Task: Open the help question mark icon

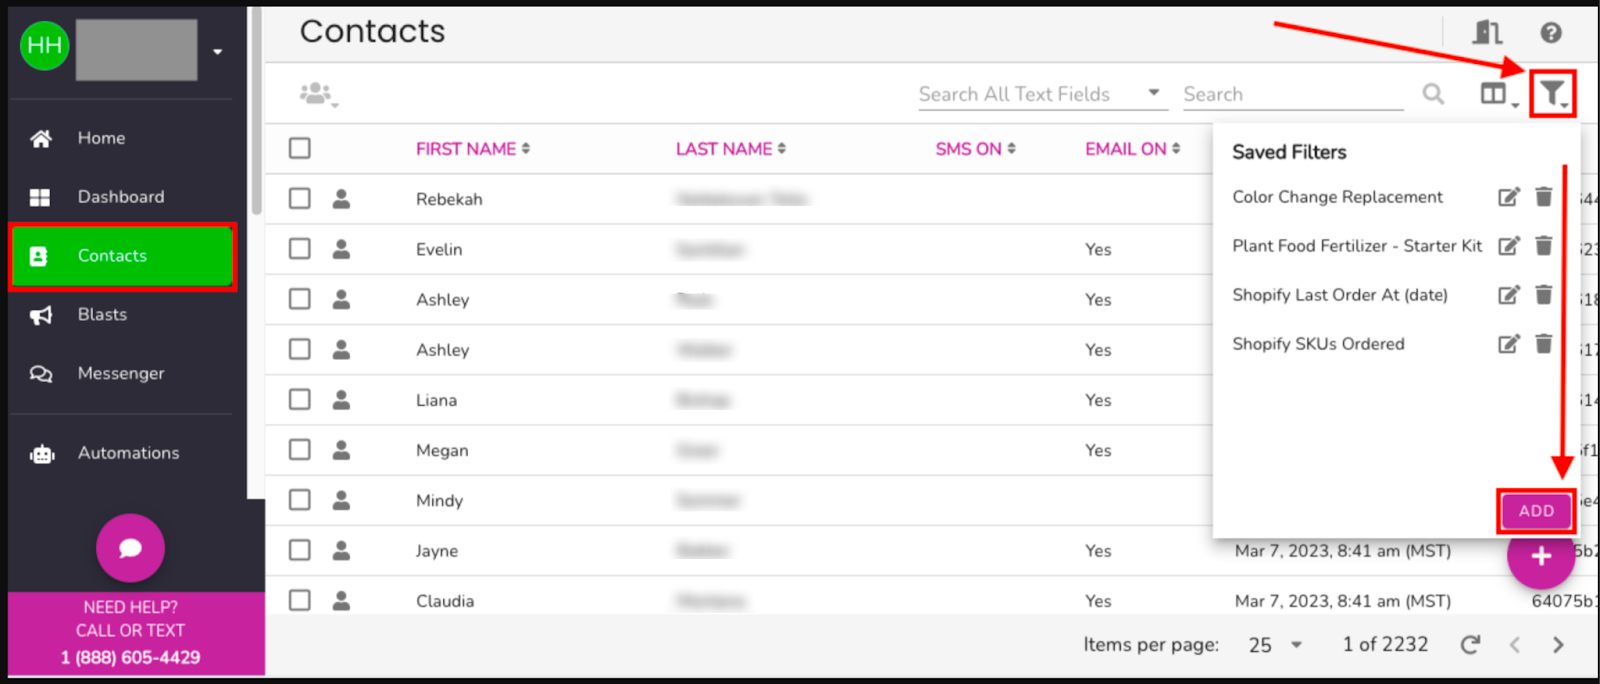Action: [x=1551, y=33]
